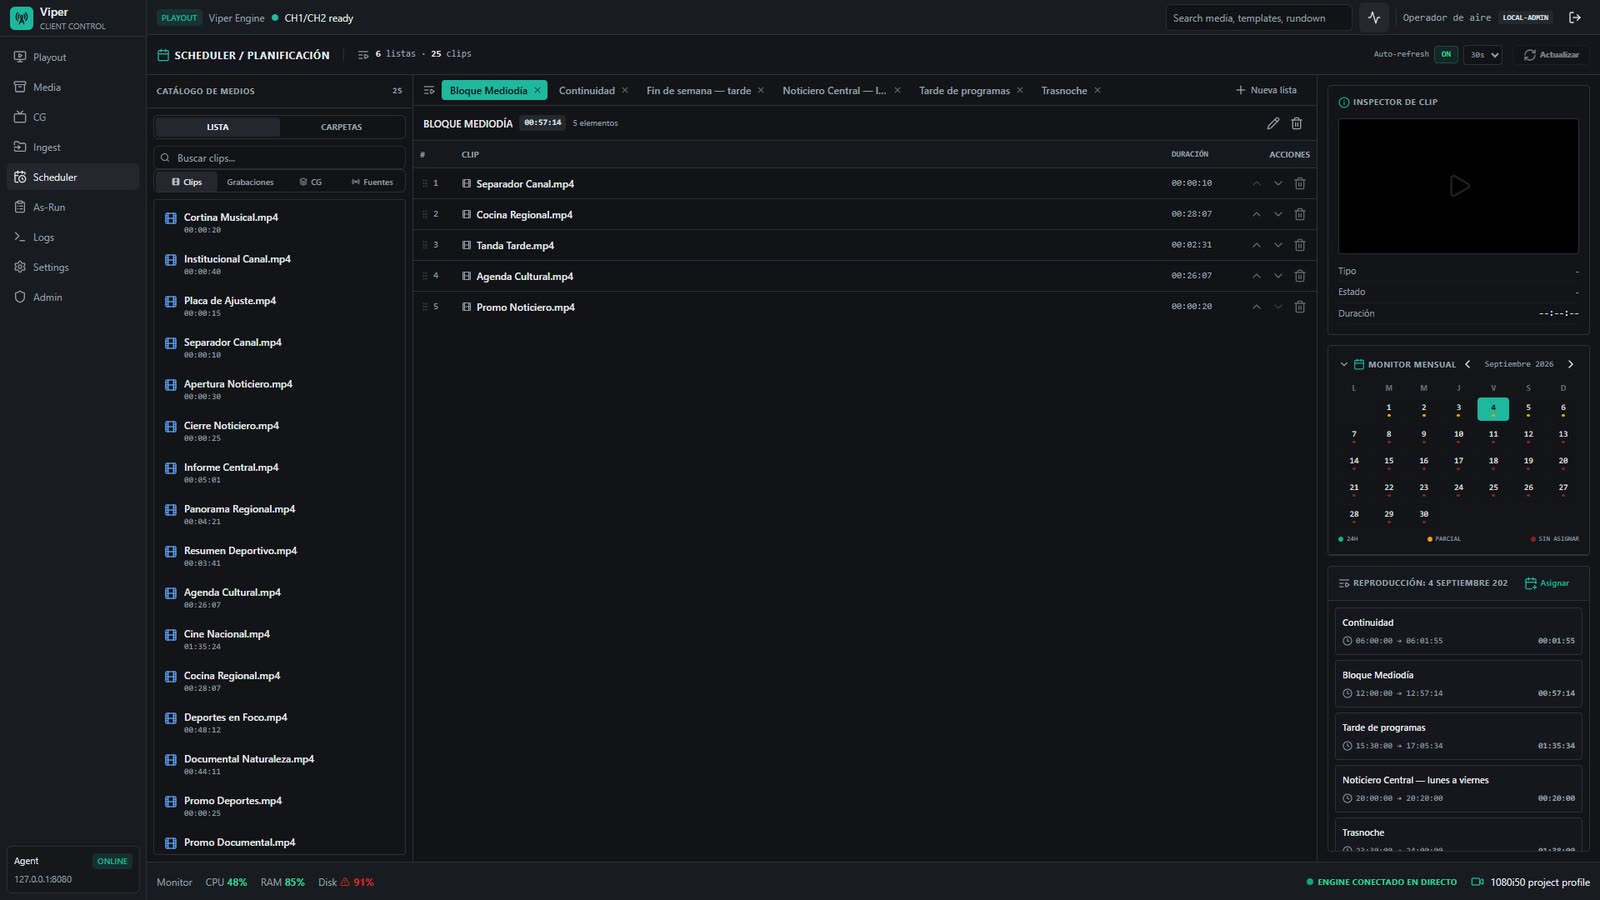Play the clip inspector preview
The image size is (1600, 900).
(x=1459, y=186)
